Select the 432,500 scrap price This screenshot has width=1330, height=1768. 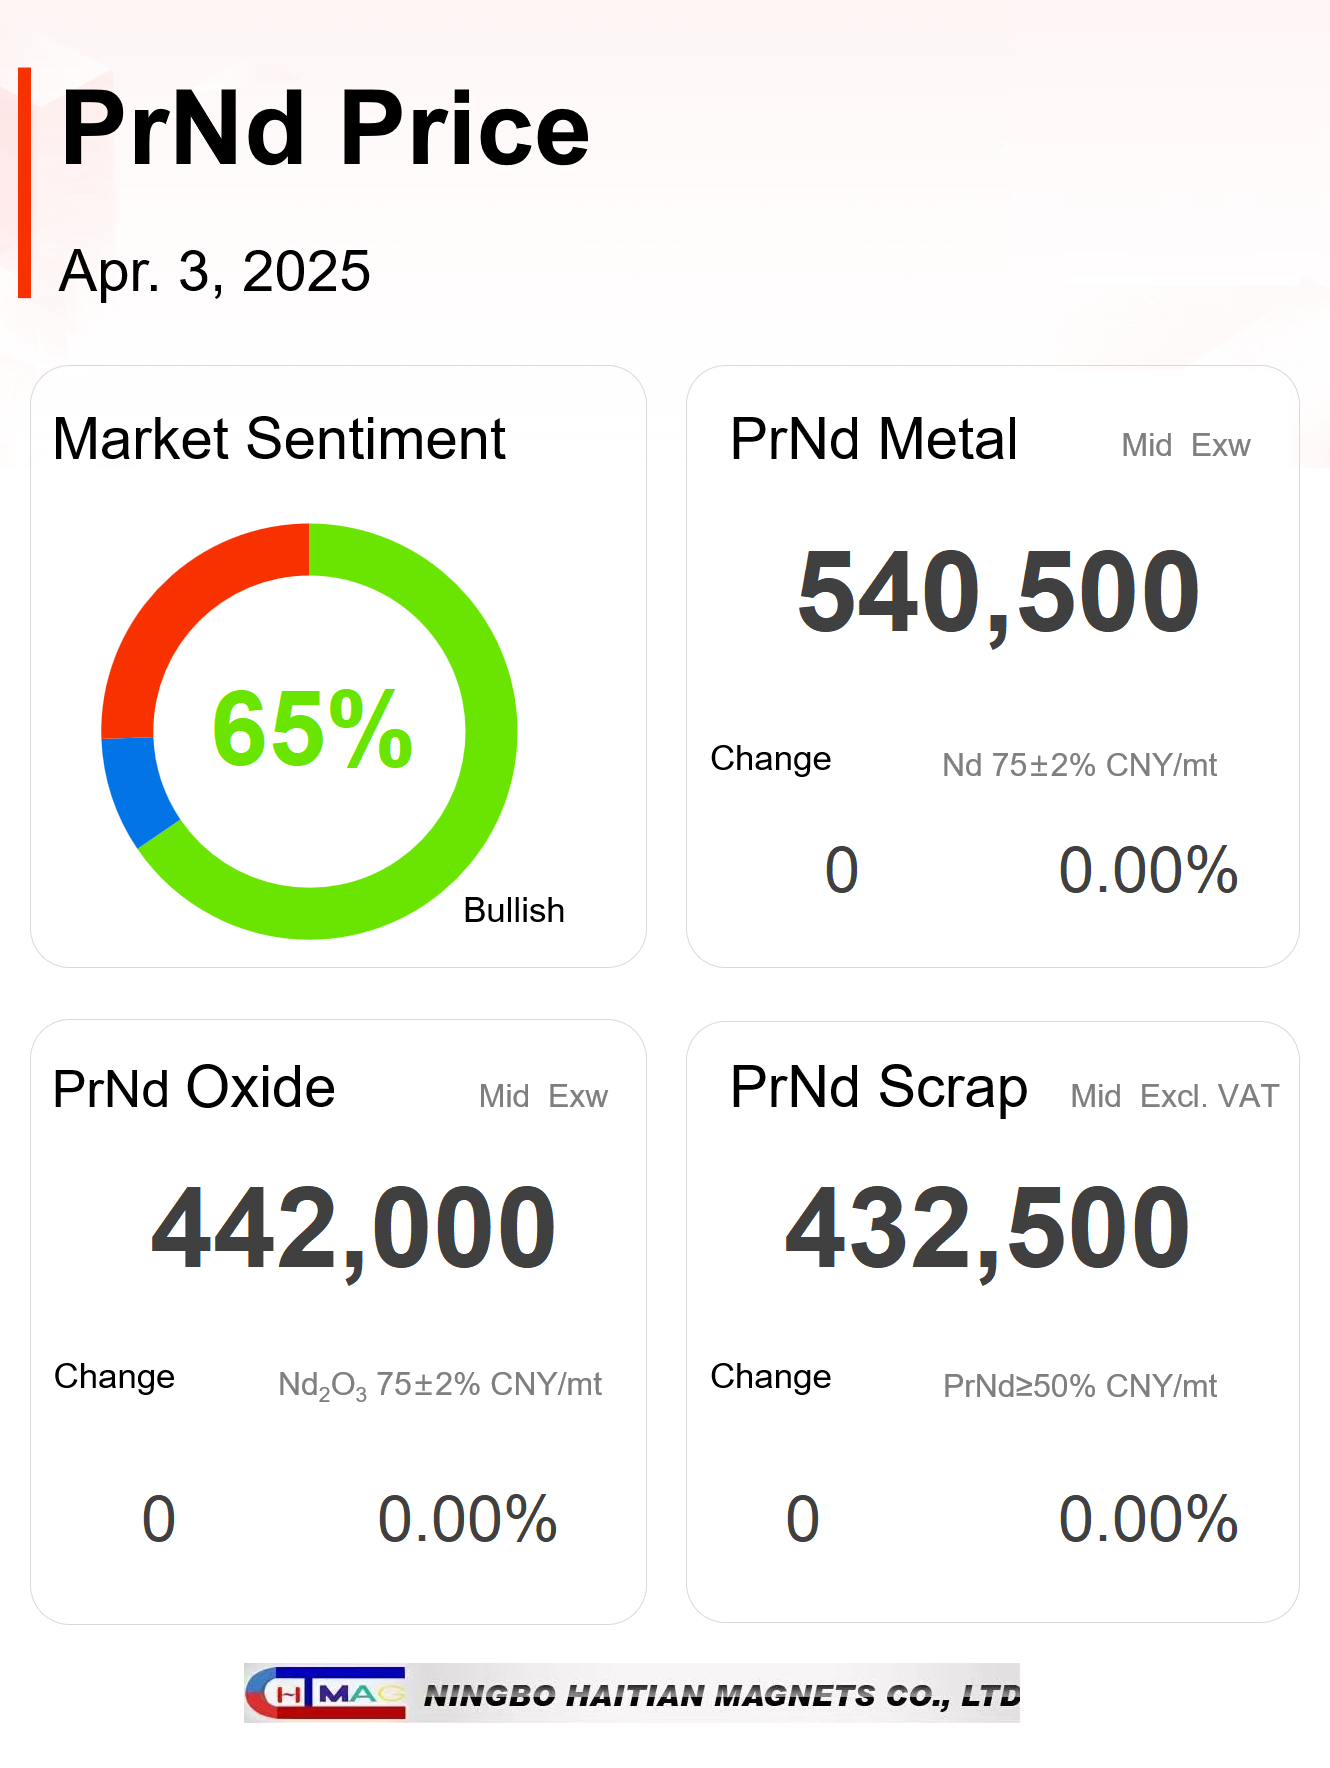[x=988, y=1229]
